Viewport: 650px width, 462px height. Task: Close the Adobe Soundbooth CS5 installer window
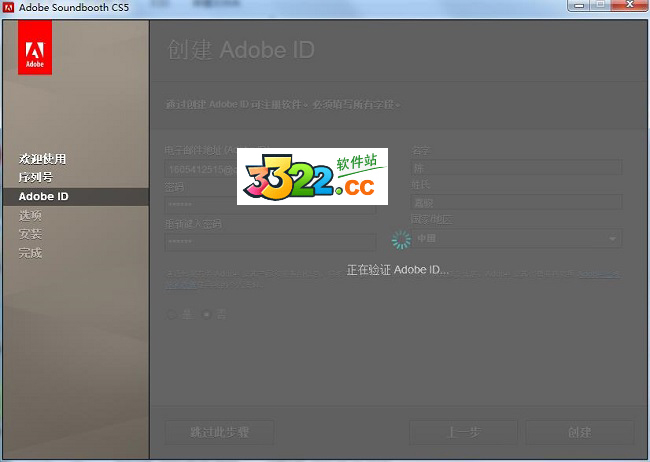[x=629, y=5]
